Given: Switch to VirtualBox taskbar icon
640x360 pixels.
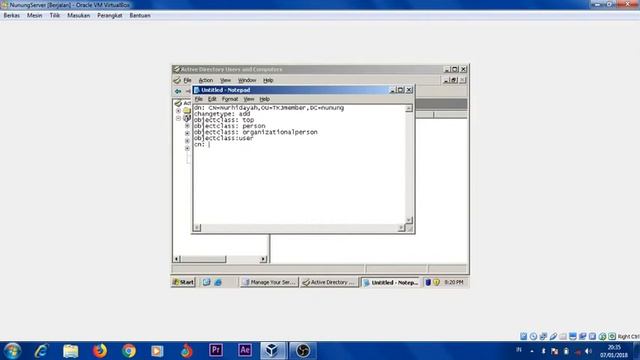Looking at the screenshot, I should click(x=273, y=351).
